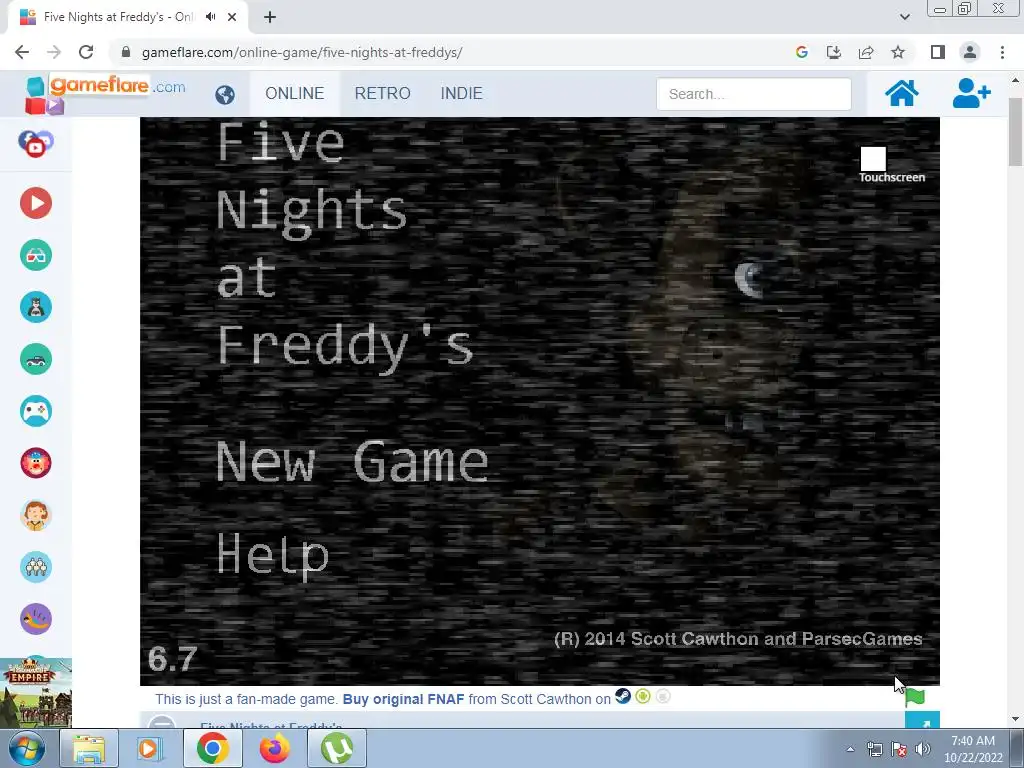Screen dimensions: 1024x768
Task: Open the gamepad controller category icon
Action: click(36, 411)
